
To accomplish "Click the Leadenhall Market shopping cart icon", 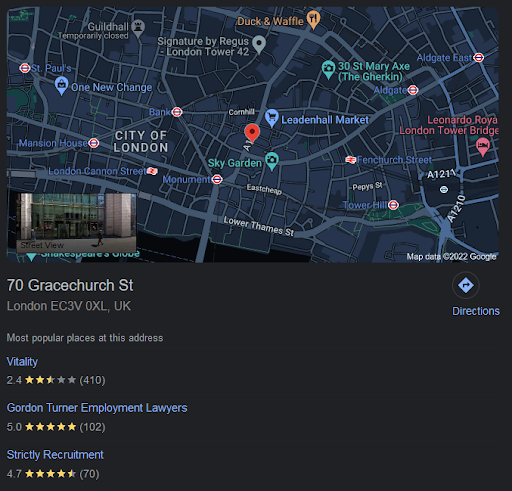I will tap(272, 118).
